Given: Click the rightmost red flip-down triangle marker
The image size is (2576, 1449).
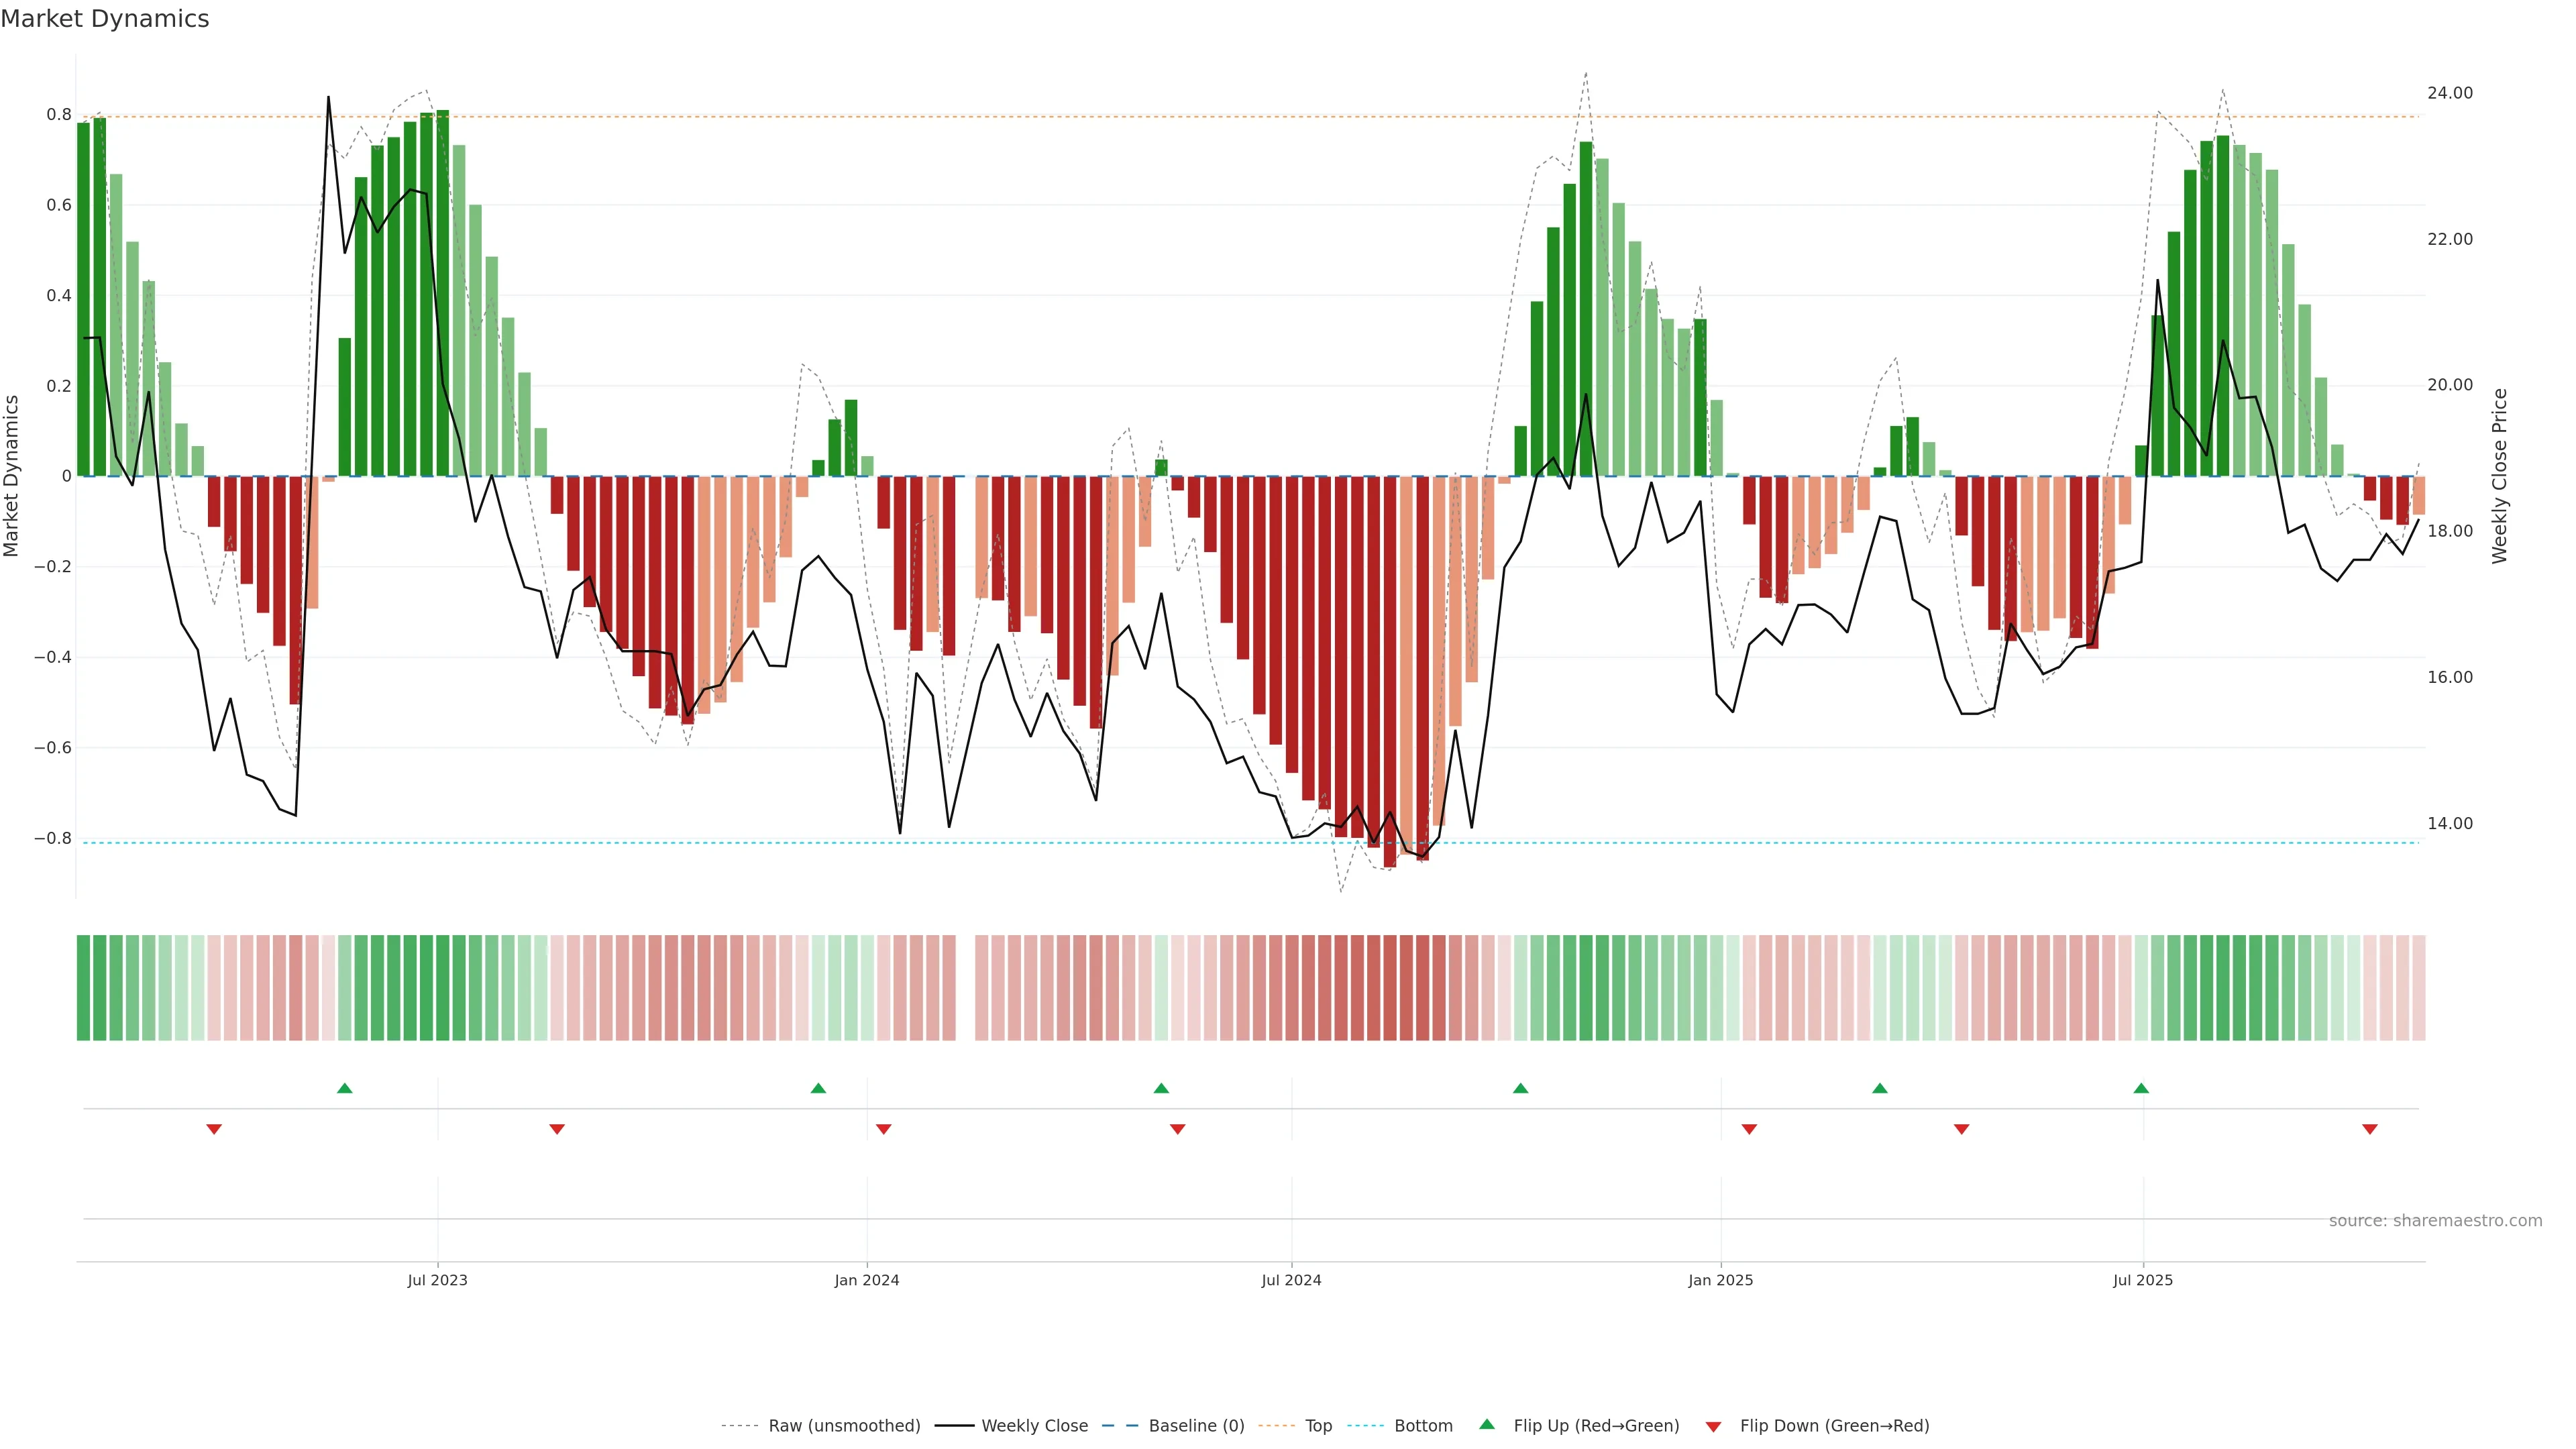Looking at the screenshot, I should coord(2369,1129).
